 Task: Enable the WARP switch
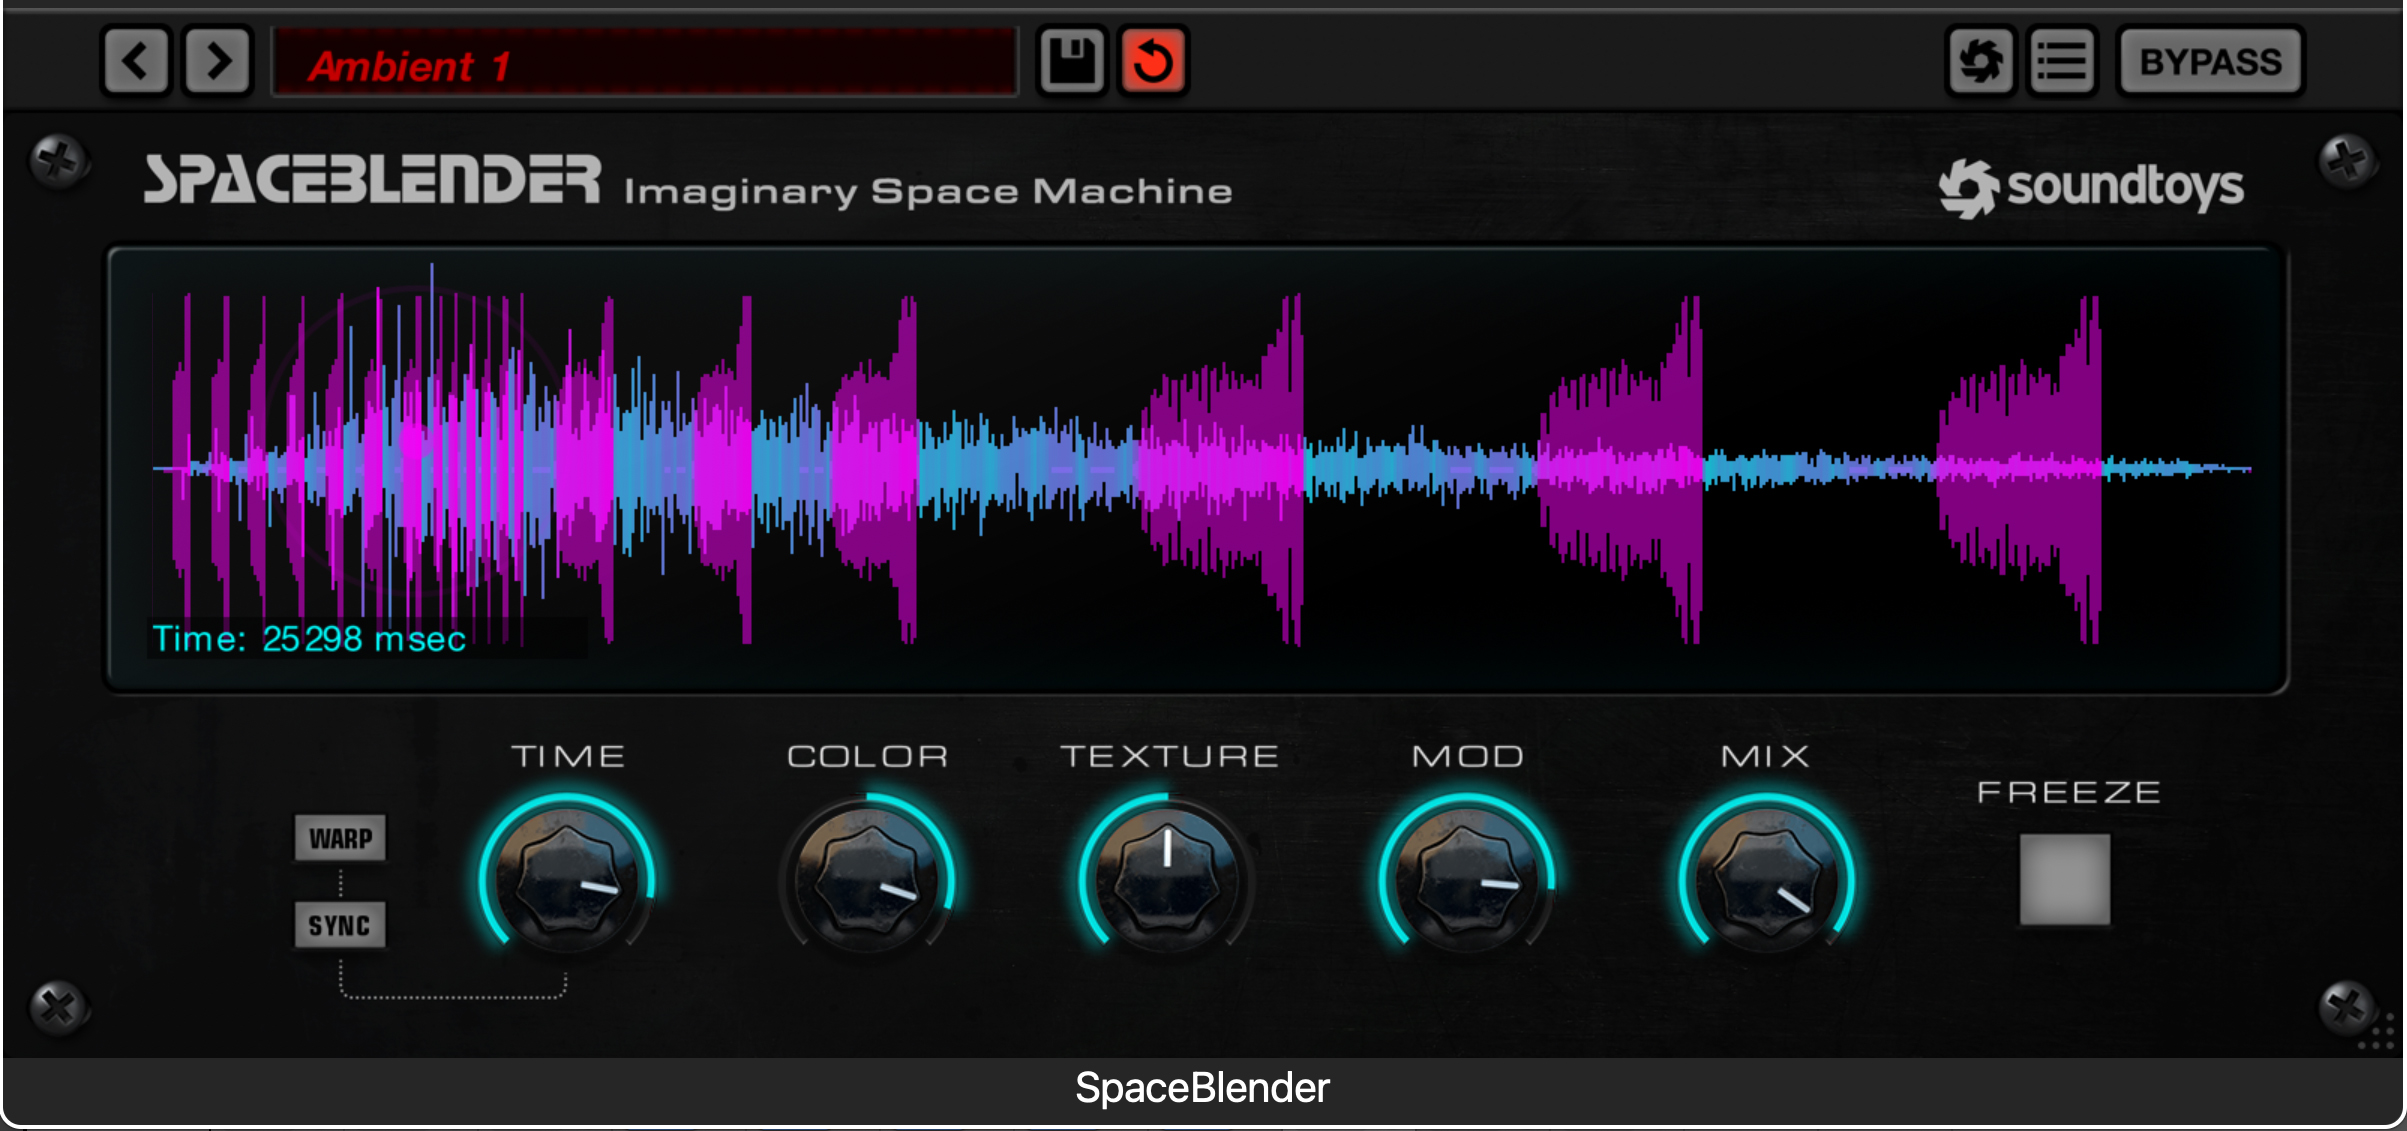(x=340, y=838)
